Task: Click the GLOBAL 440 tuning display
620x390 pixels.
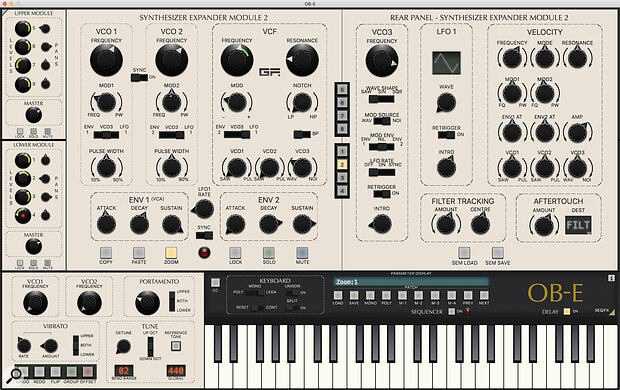Action: click(176, 371)
